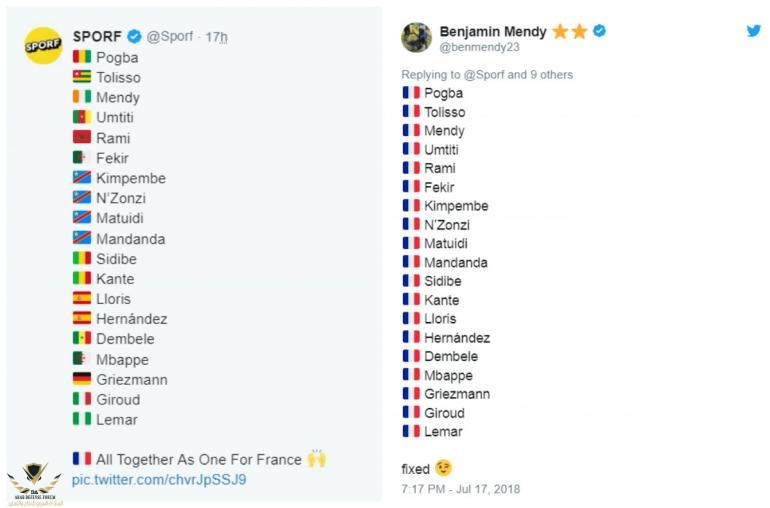Click Benjamin Mendy's verified badge
Image resolution: width=770 pixels, height=508 pixels.
(599, 31)
